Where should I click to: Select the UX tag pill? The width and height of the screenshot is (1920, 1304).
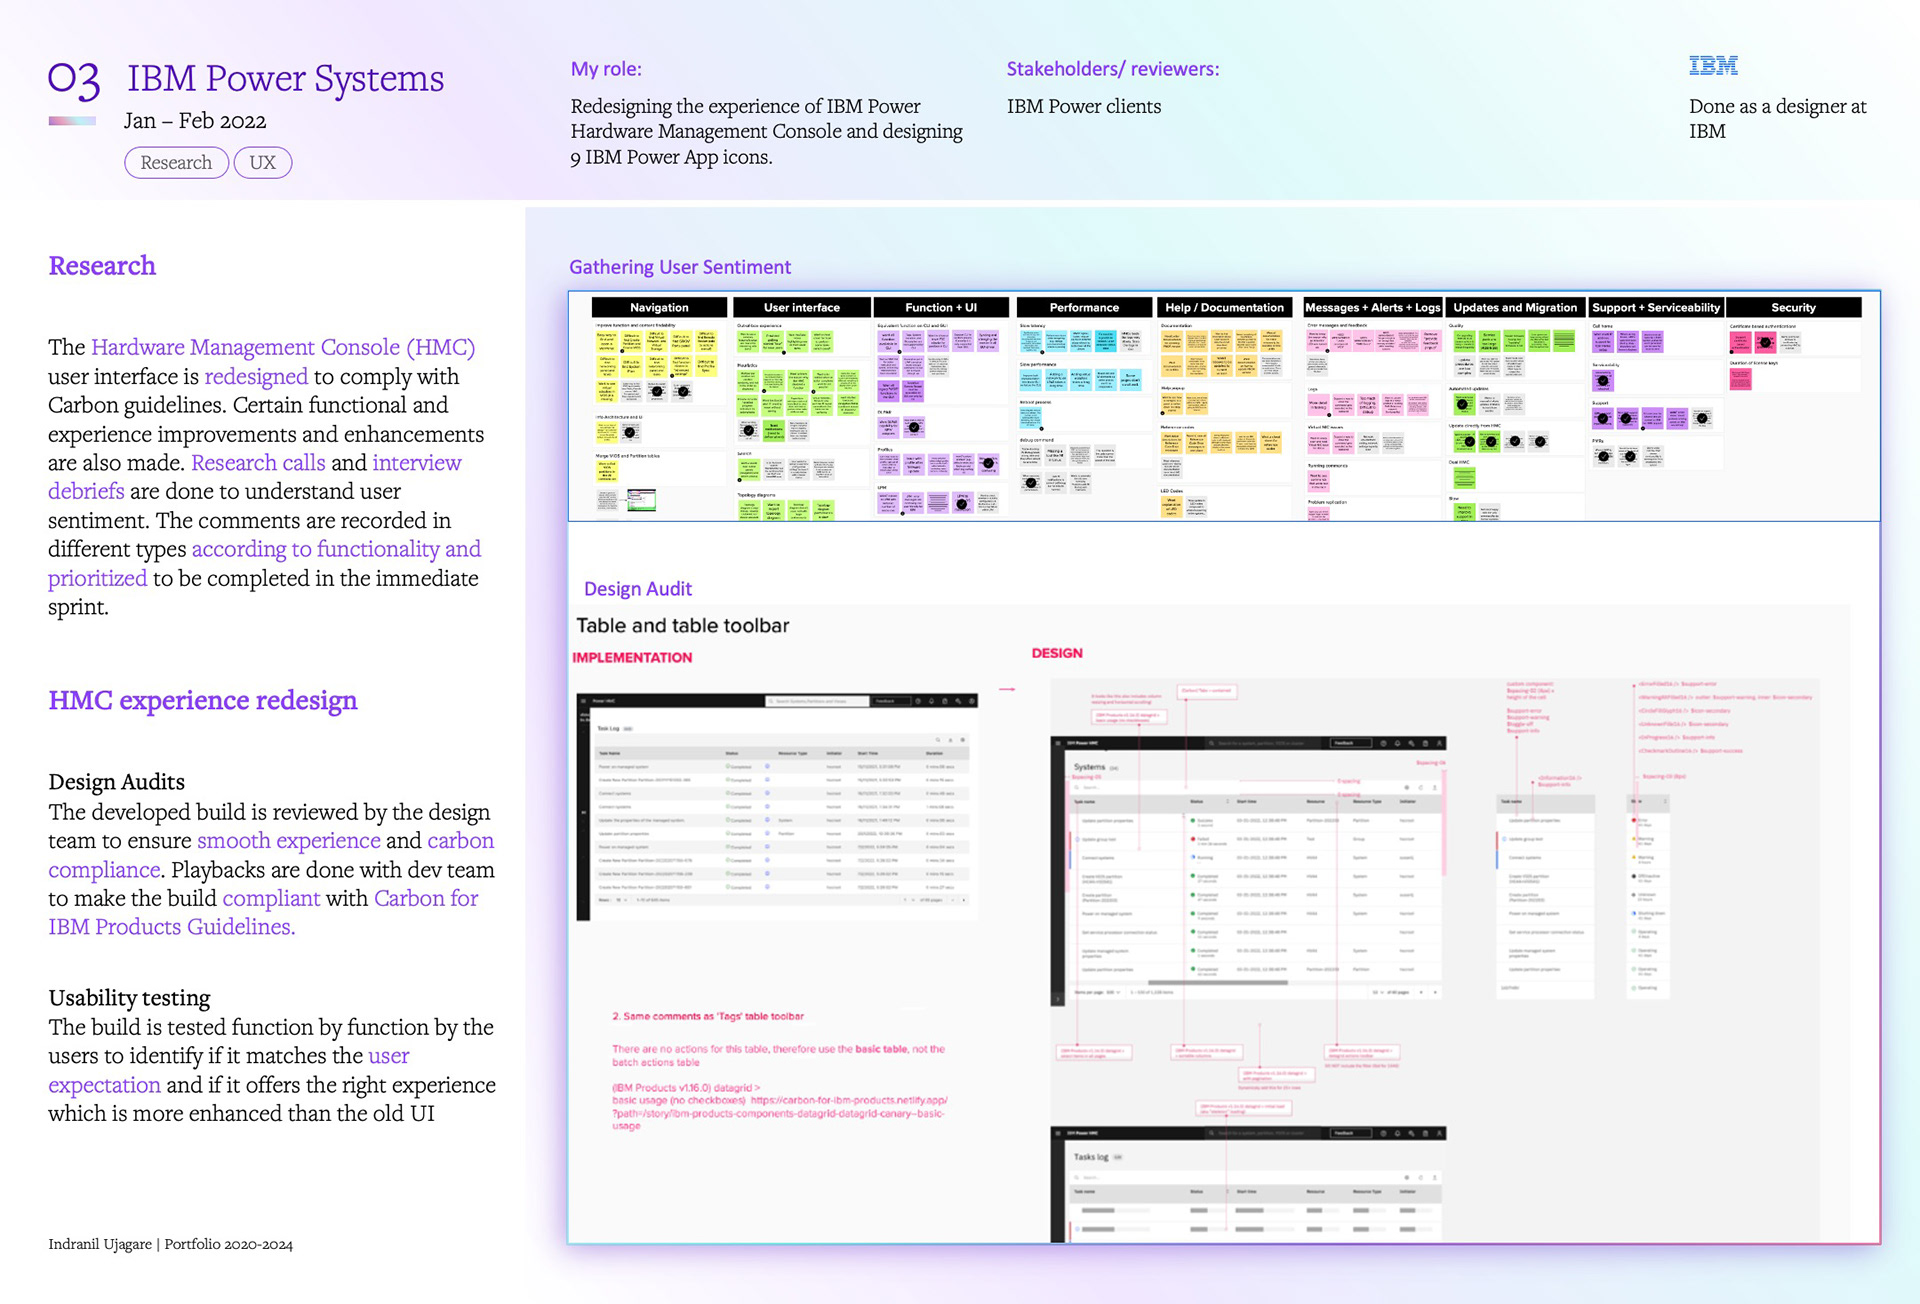tap(262, 162)
